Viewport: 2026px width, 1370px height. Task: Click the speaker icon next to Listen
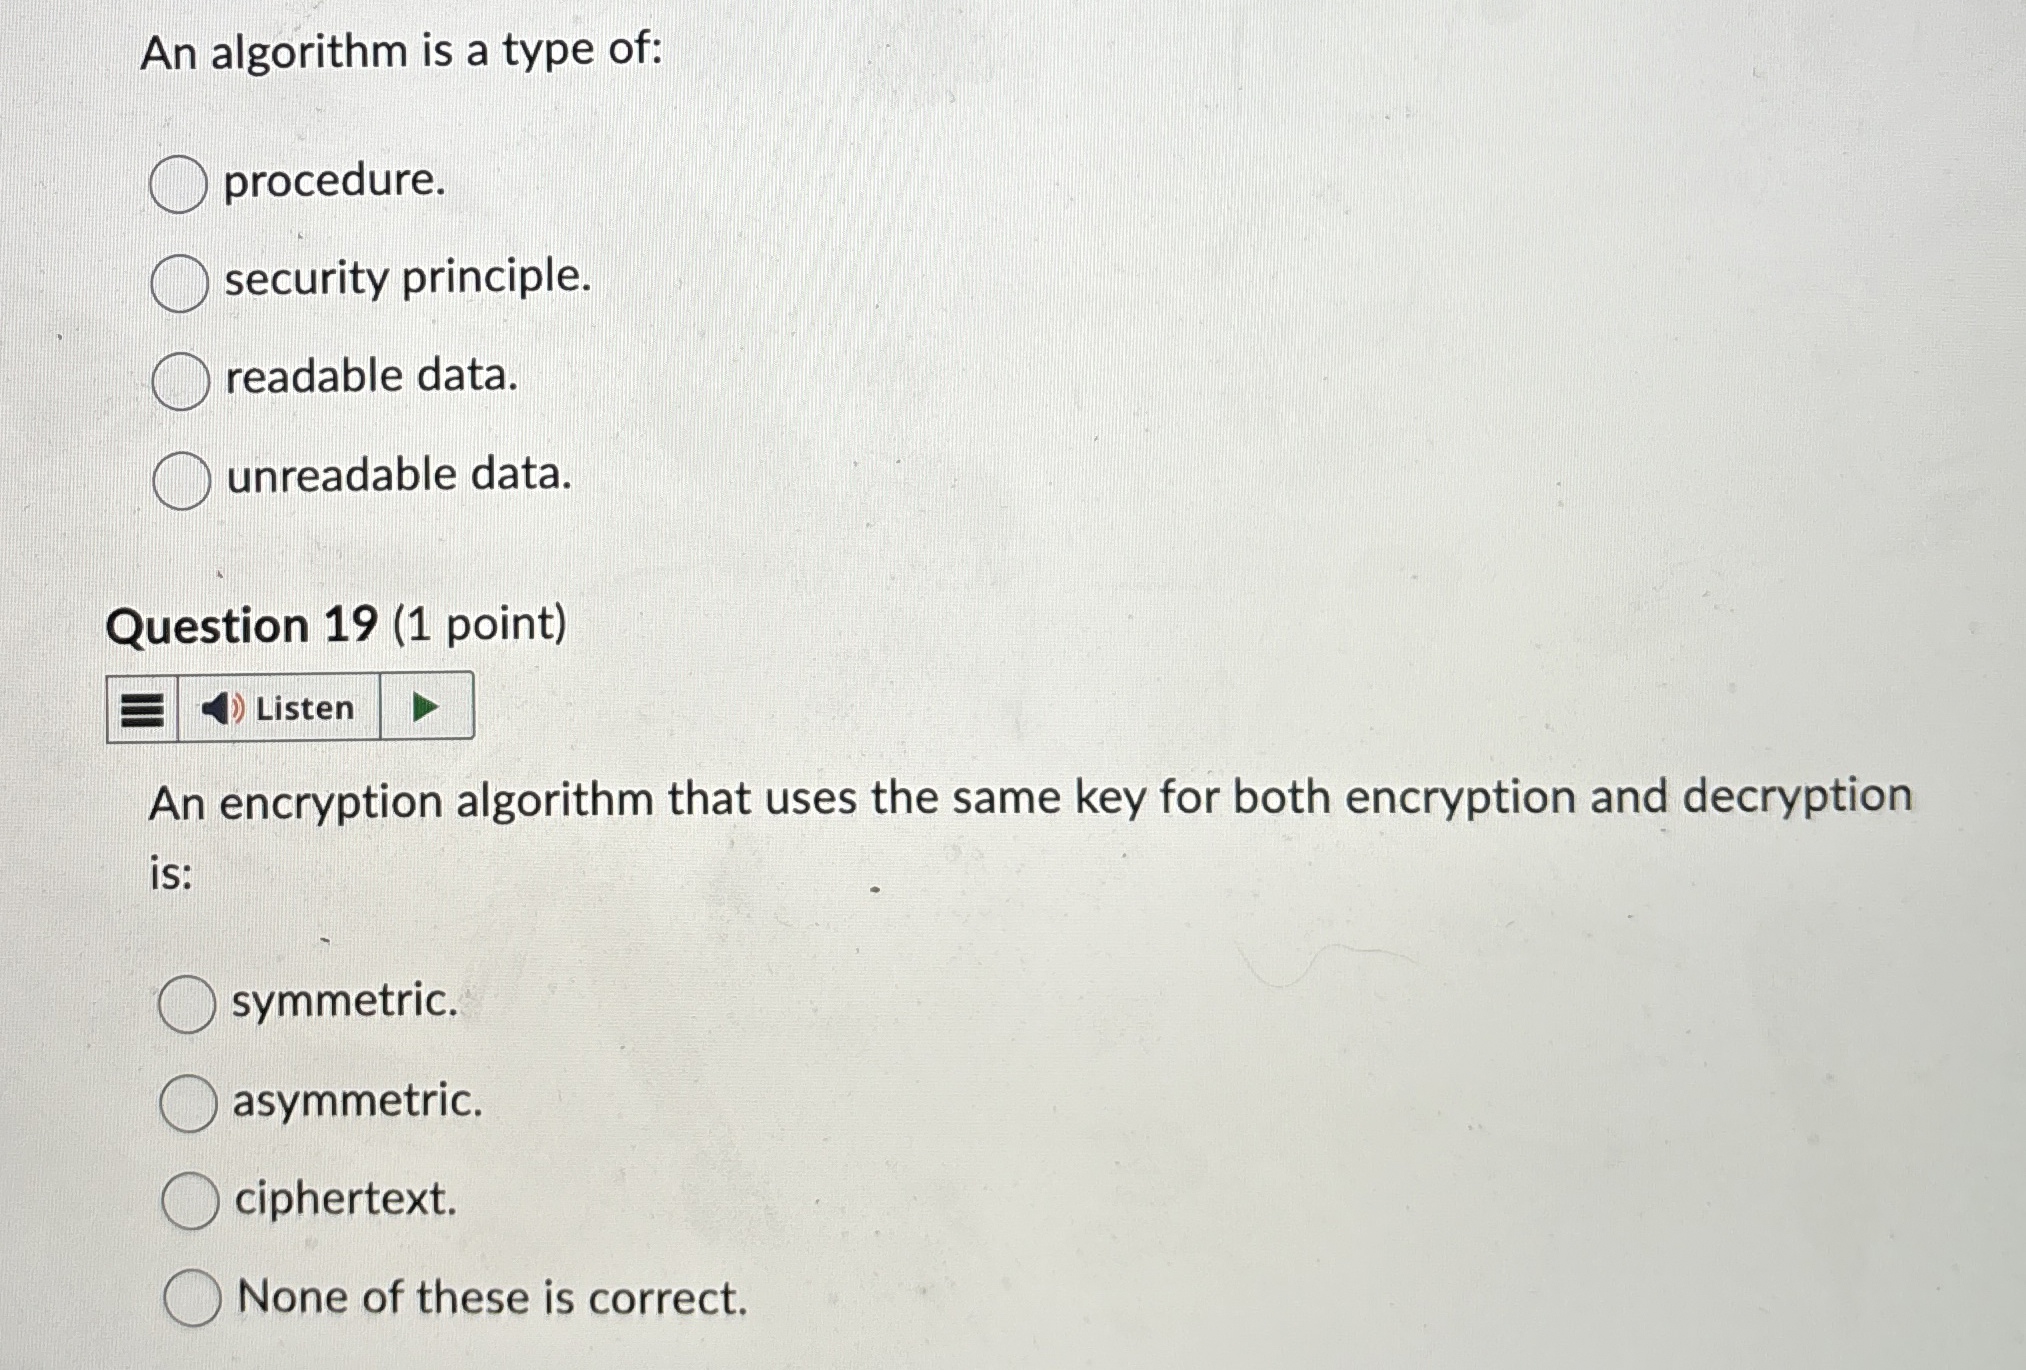(222, 708)
